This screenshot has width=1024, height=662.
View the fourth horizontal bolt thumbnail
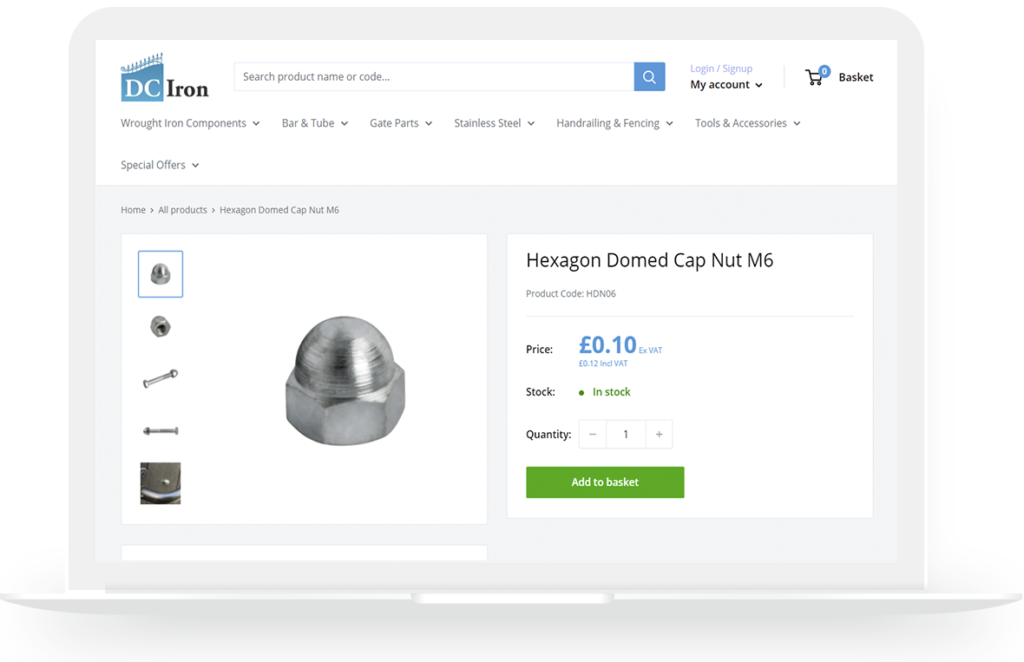coord(160,431)
